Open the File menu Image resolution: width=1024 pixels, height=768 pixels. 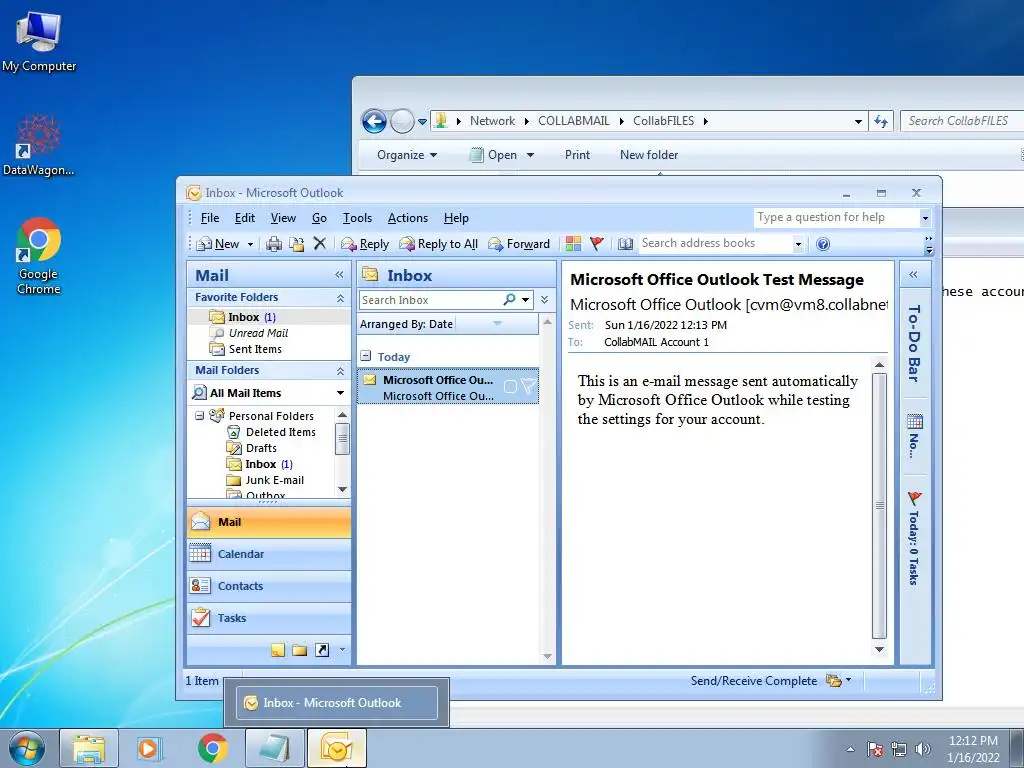coord(210,218)
